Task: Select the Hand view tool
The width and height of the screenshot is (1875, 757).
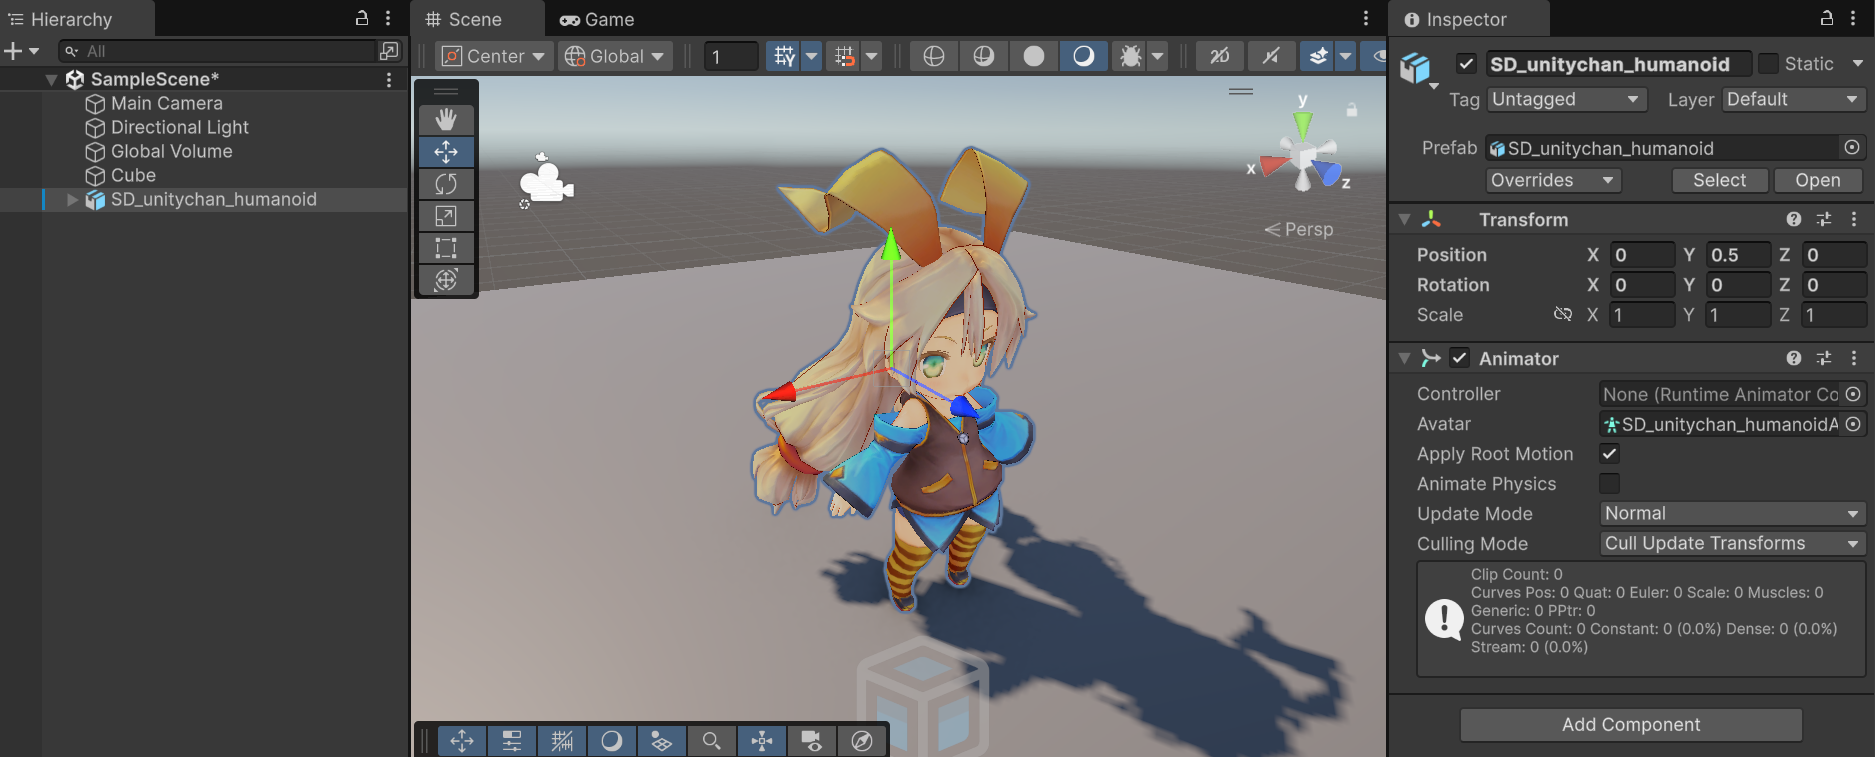Action: 446,120
